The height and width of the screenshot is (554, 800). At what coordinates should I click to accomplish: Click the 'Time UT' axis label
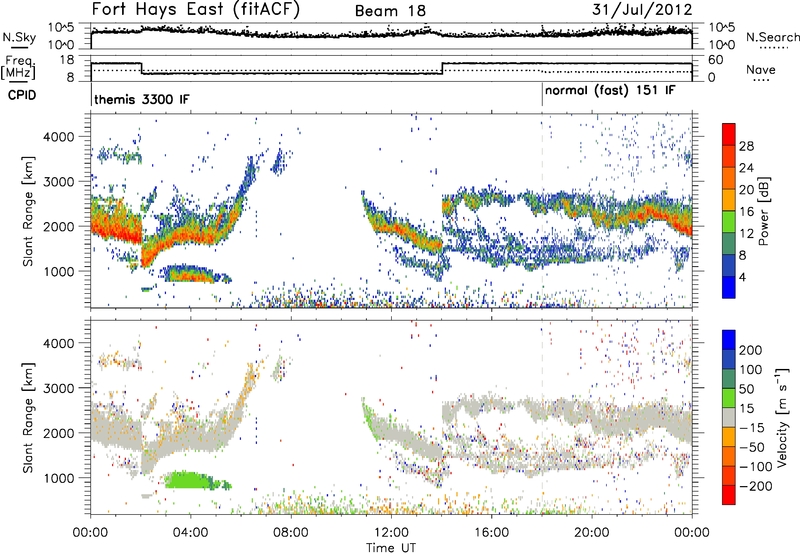pos(391,548)
